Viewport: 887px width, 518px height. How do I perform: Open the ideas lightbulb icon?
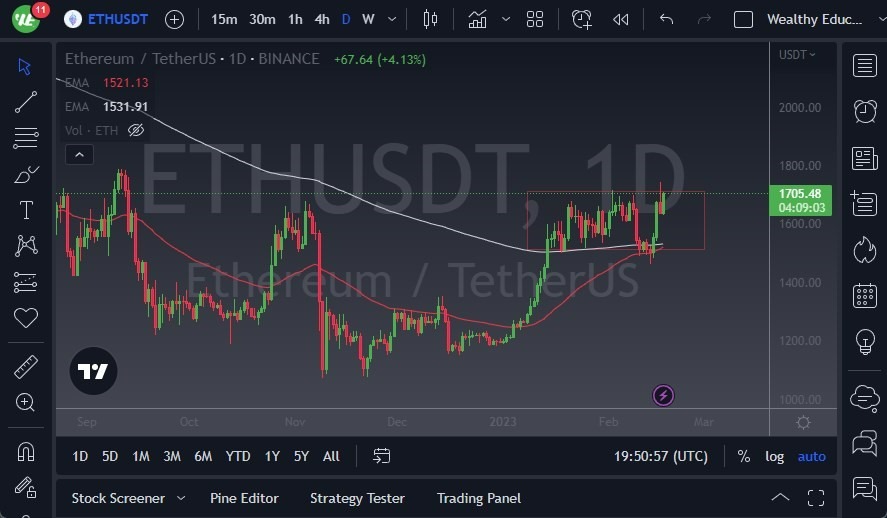point(864,342)
